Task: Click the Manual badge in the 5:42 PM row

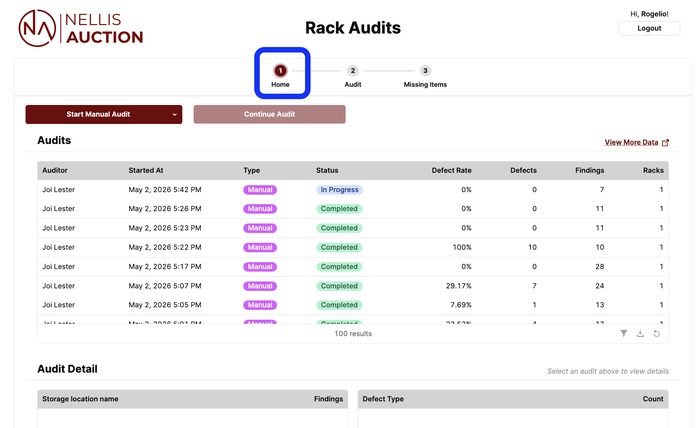Action: 260,190
